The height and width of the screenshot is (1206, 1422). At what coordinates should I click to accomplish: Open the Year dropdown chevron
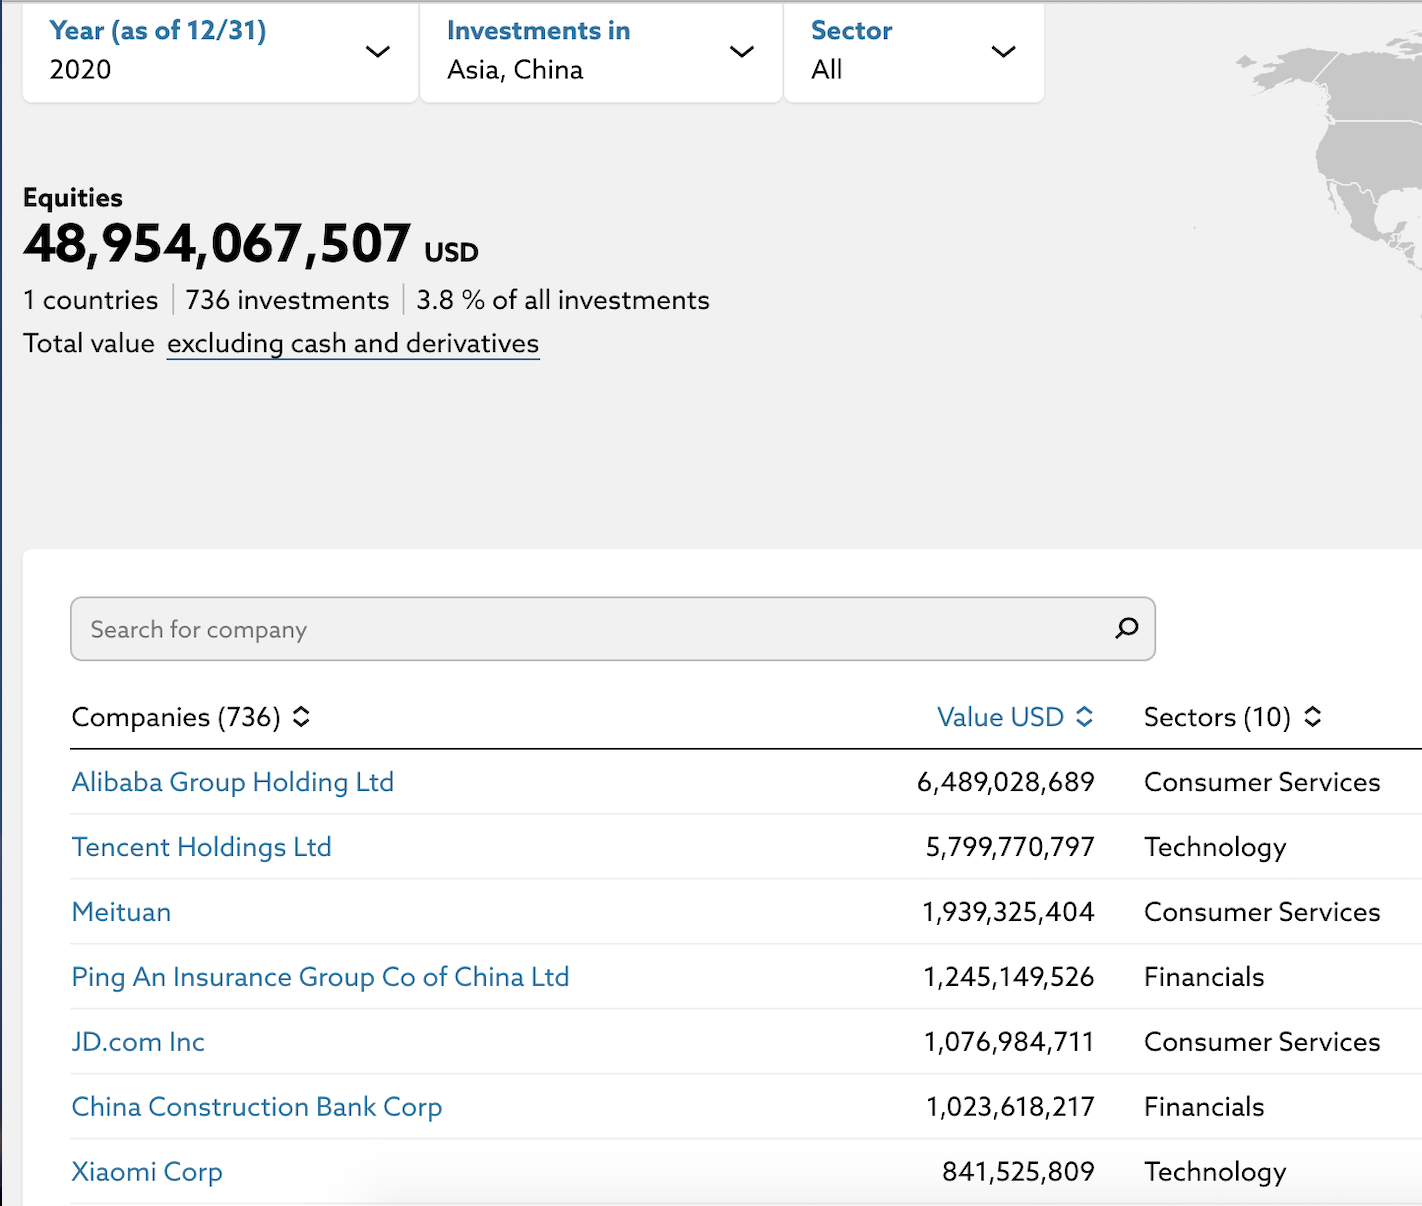[x=377, y=52]
